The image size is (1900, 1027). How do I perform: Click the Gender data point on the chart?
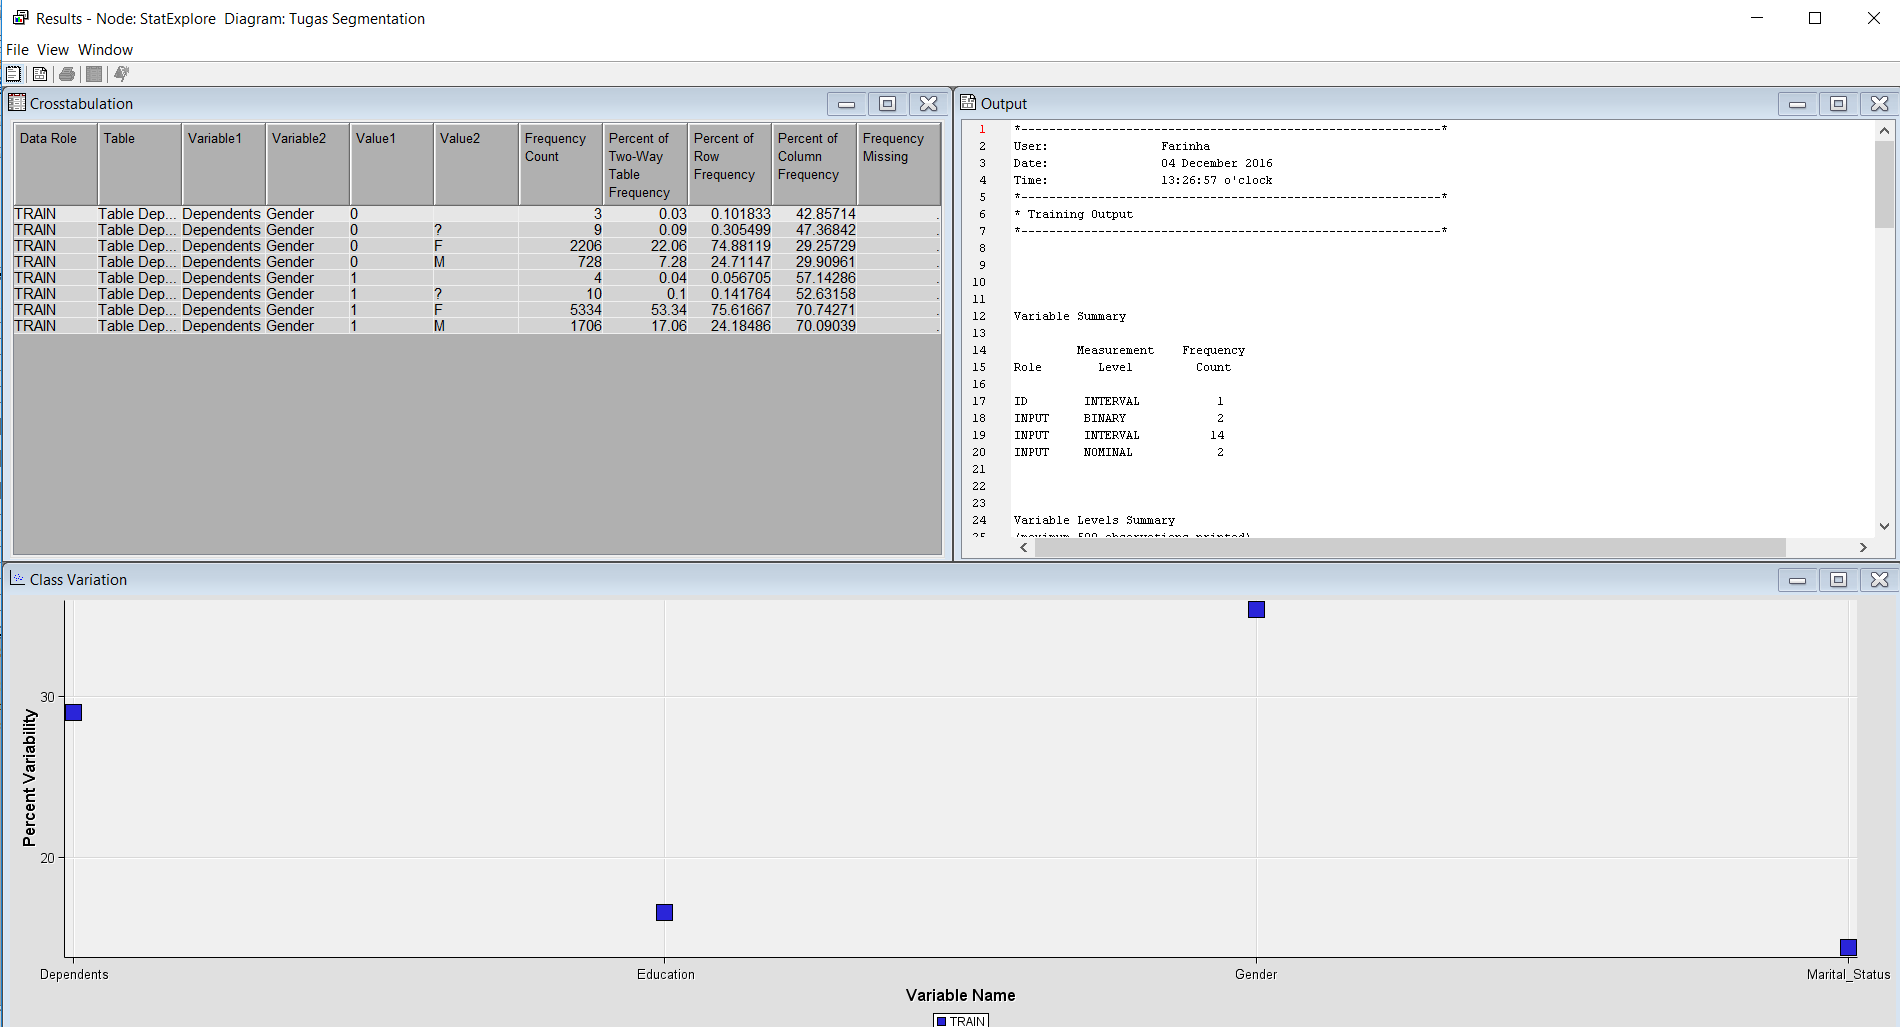pyautogui.click(x=1256, y=610)
